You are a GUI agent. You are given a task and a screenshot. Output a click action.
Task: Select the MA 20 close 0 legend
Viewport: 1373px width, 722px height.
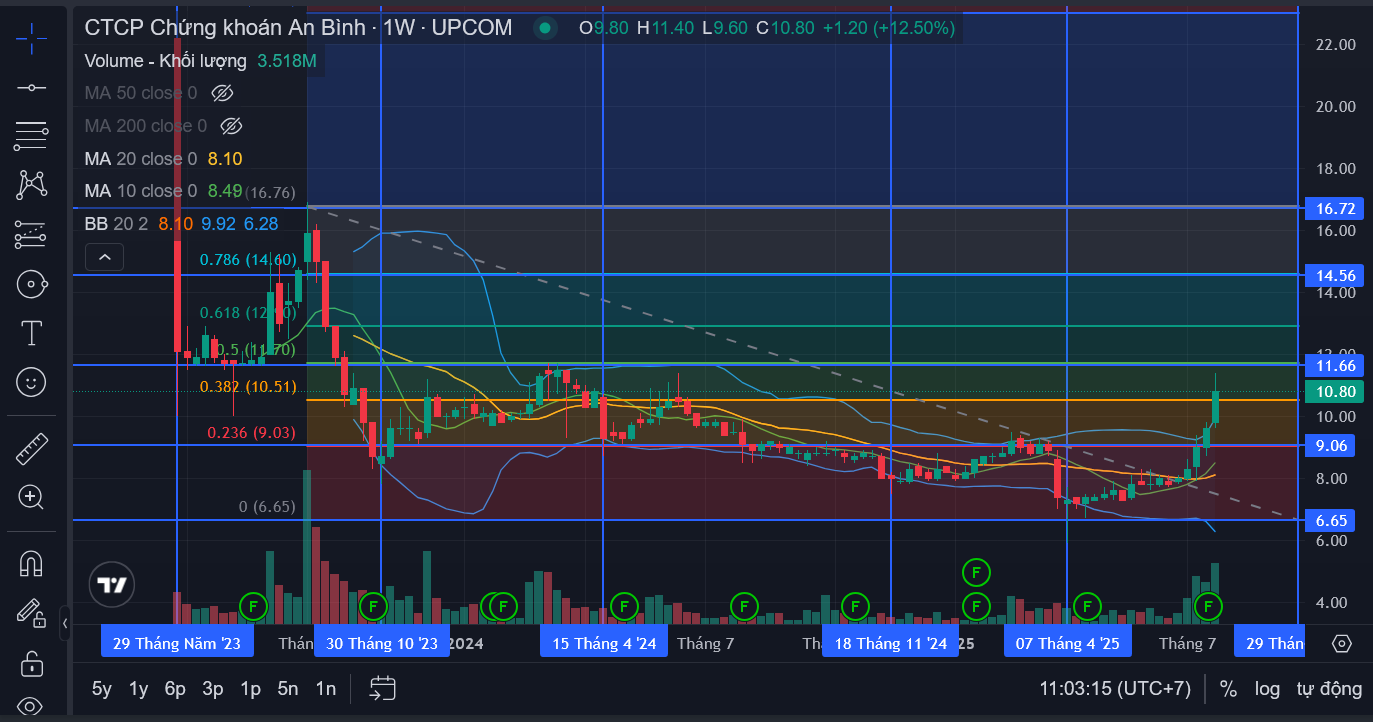click(x=141, y=159)
